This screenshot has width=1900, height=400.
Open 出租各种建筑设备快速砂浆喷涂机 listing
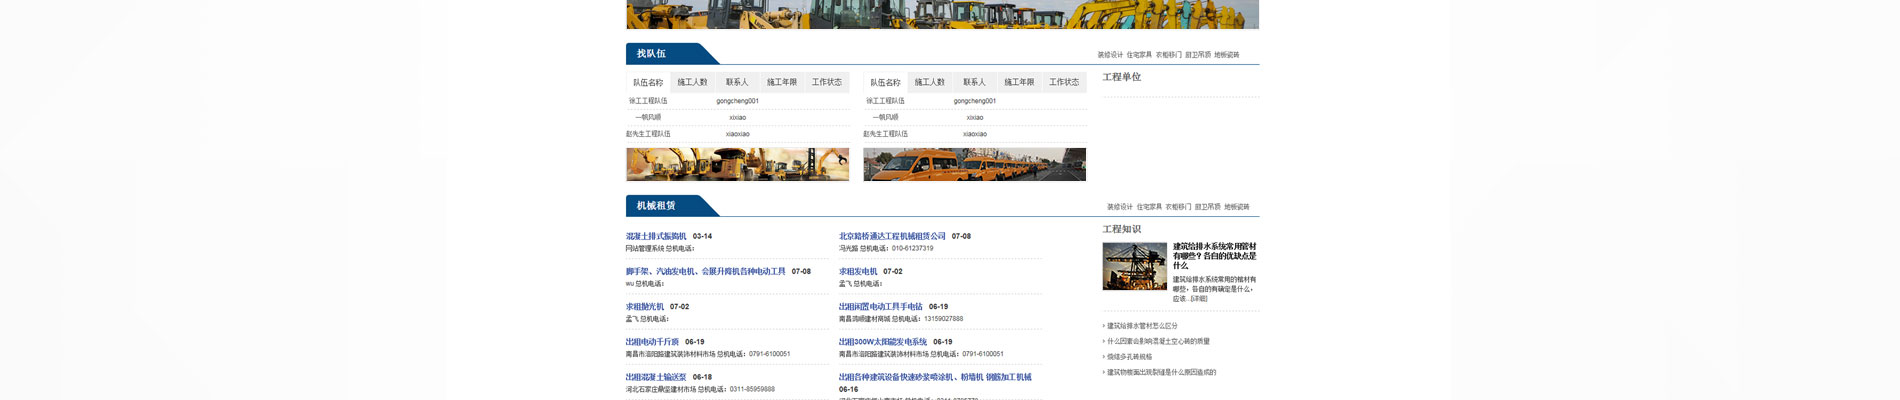(935, 378)
